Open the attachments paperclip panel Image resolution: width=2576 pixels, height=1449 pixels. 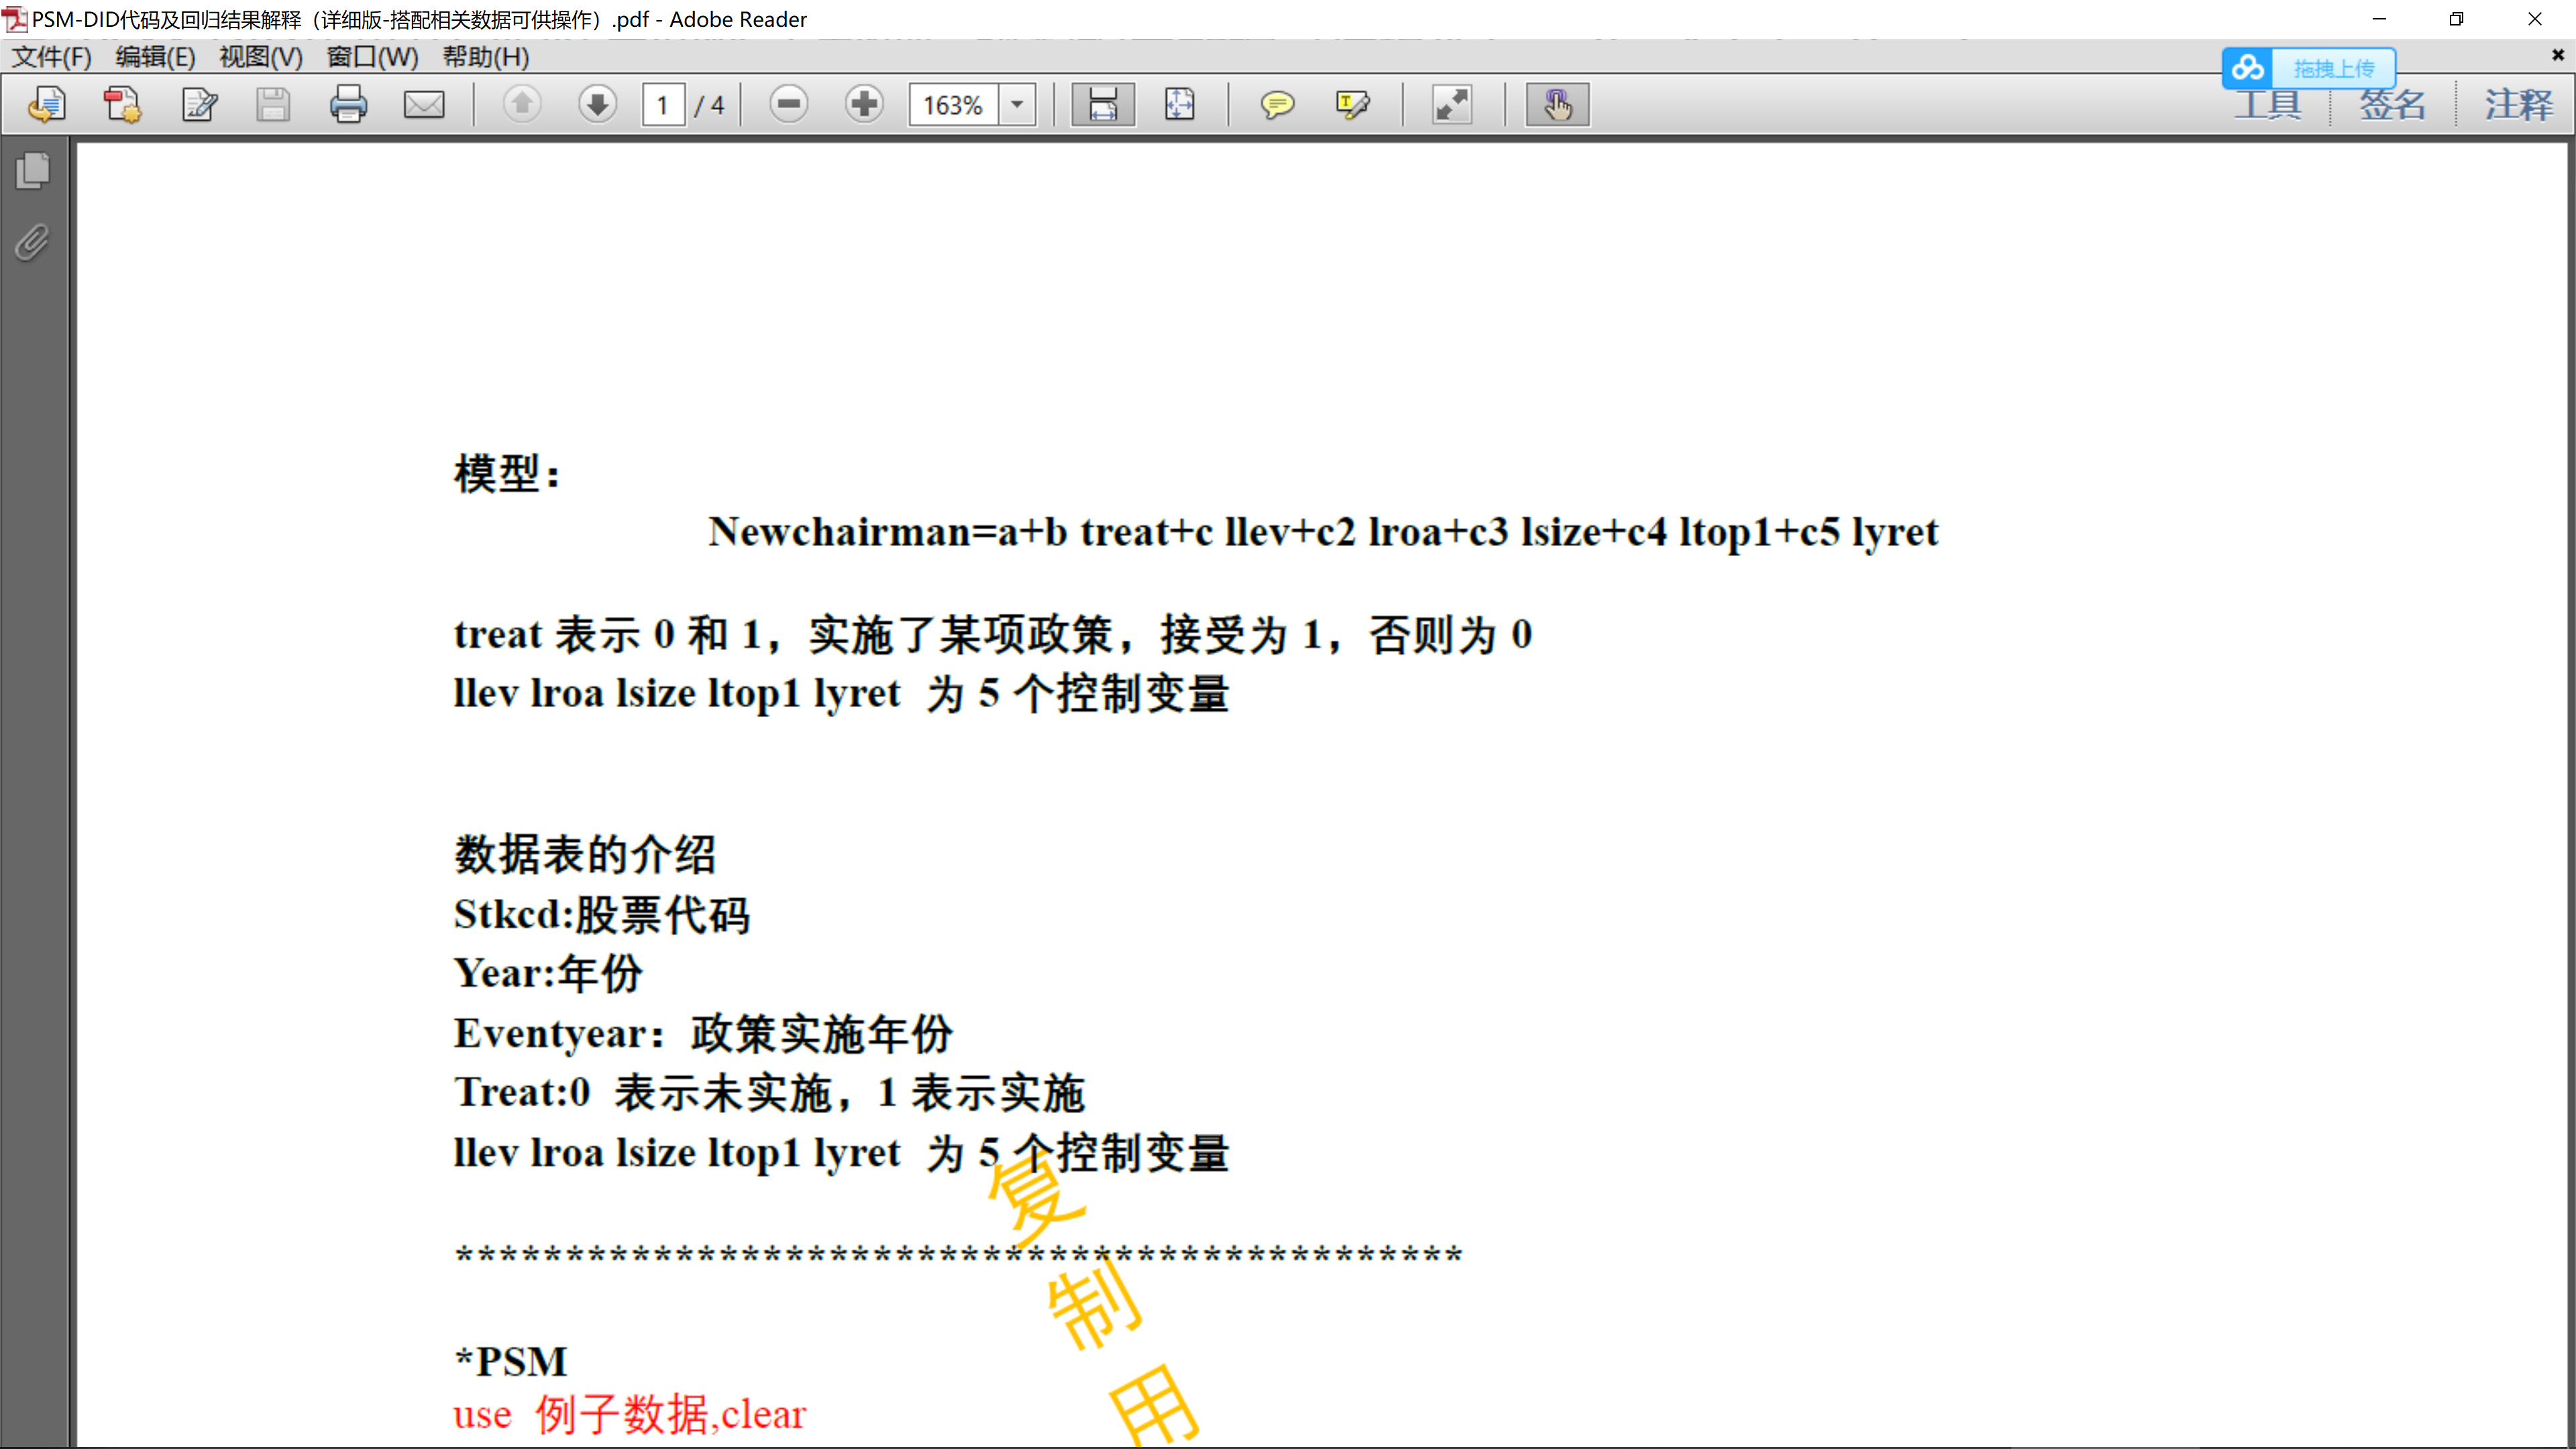point(33,243)
